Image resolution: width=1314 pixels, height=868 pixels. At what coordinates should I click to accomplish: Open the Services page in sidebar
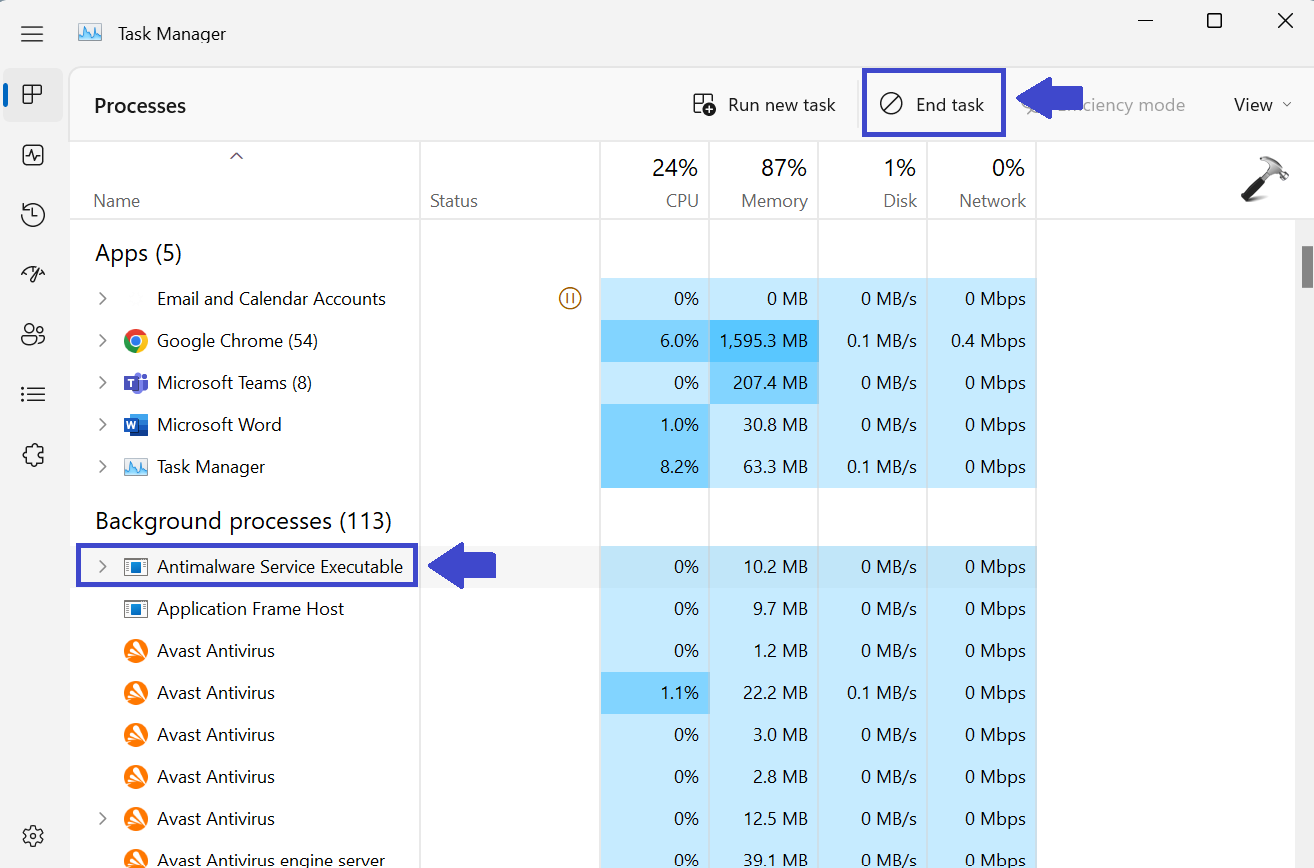[x=33, y=455]
